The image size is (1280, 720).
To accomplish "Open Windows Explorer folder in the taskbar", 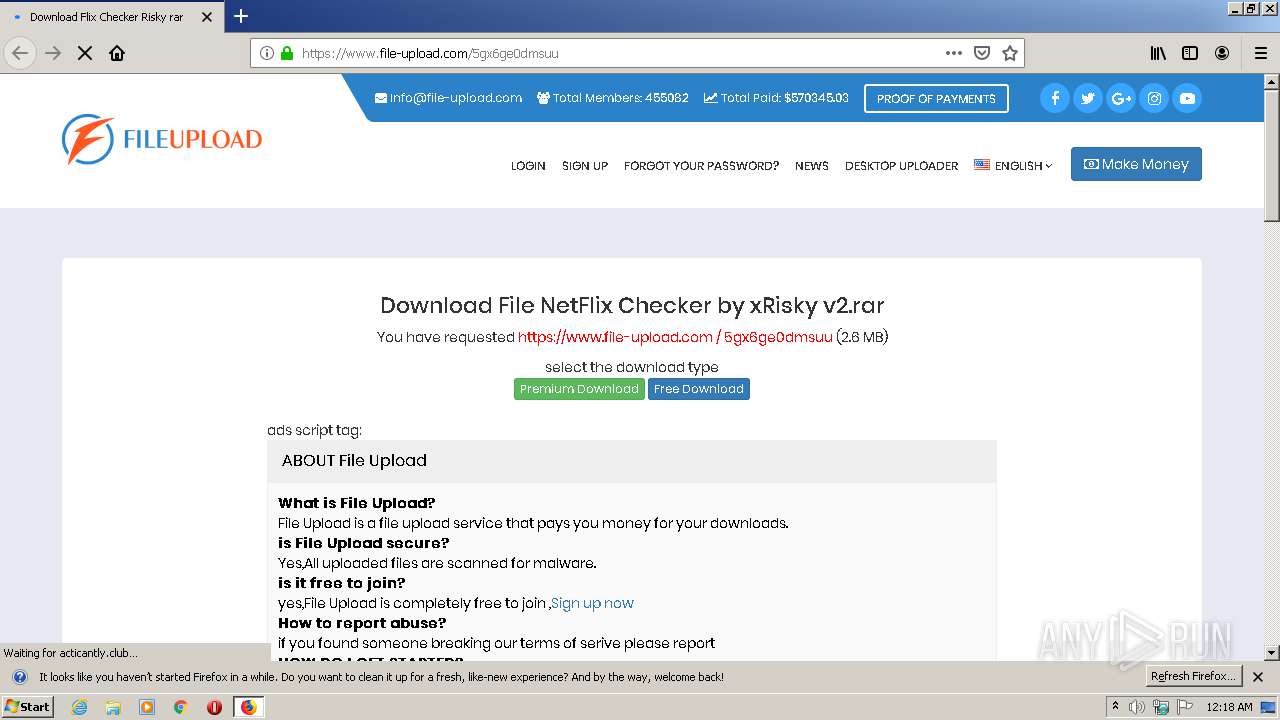I will pyautogui.click(x=113, y=707).
